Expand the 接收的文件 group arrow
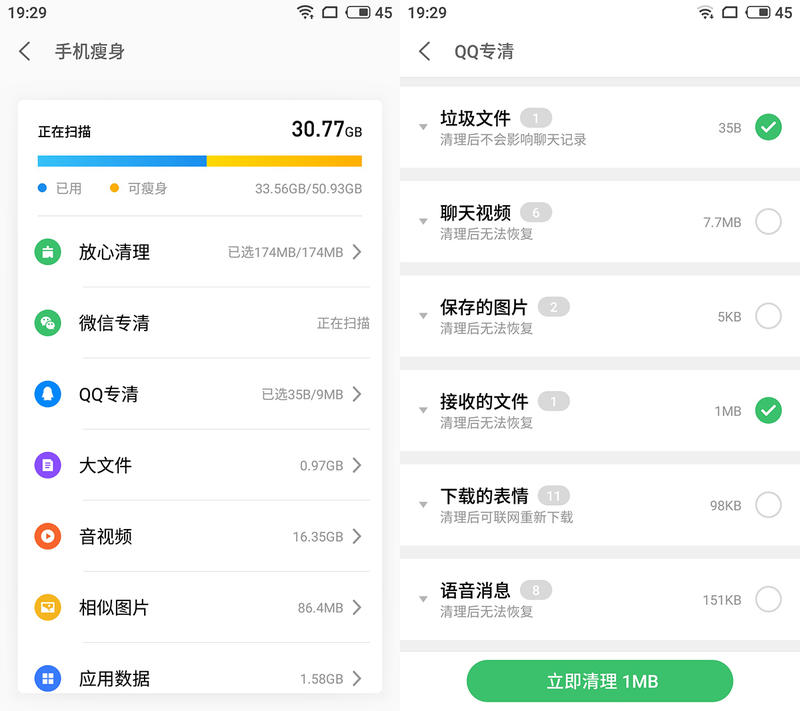800x711 pixels. (x=424, y=410)
